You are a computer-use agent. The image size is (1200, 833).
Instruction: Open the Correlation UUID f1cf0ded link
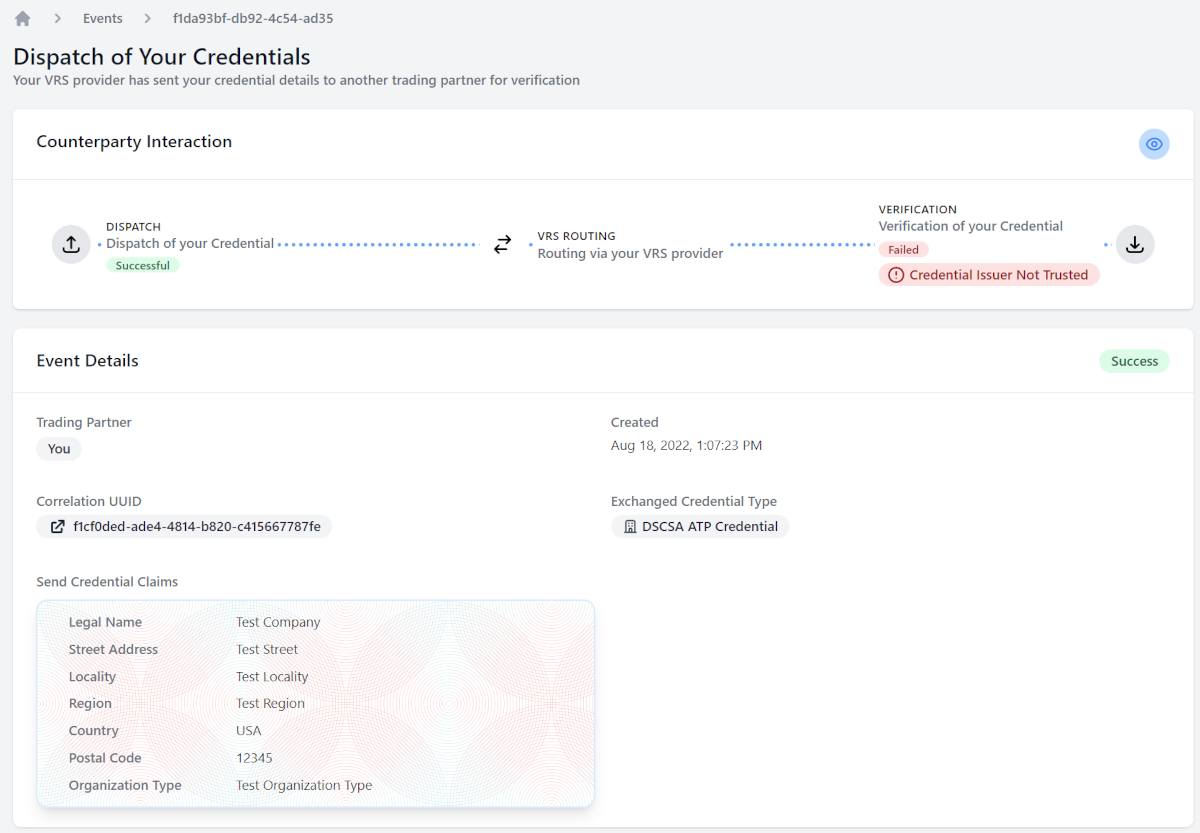coord(196,526)
